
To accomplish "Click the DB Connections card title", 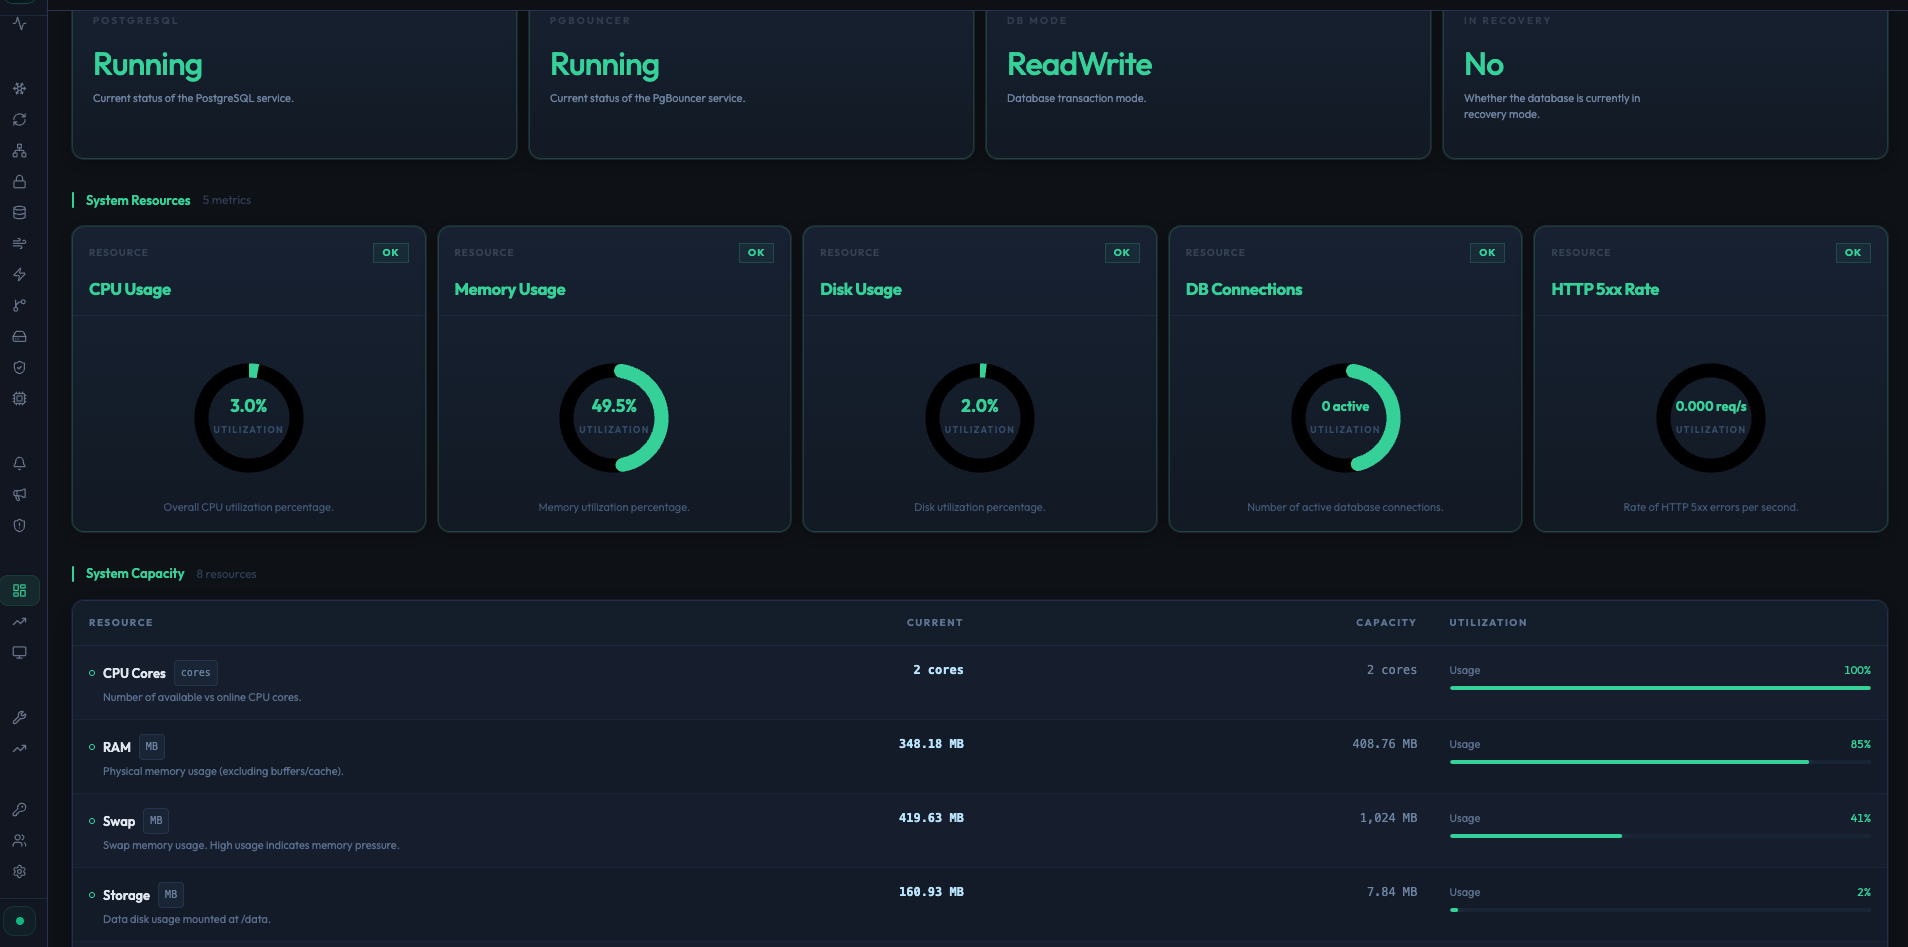I will (x=1244, y=289).
